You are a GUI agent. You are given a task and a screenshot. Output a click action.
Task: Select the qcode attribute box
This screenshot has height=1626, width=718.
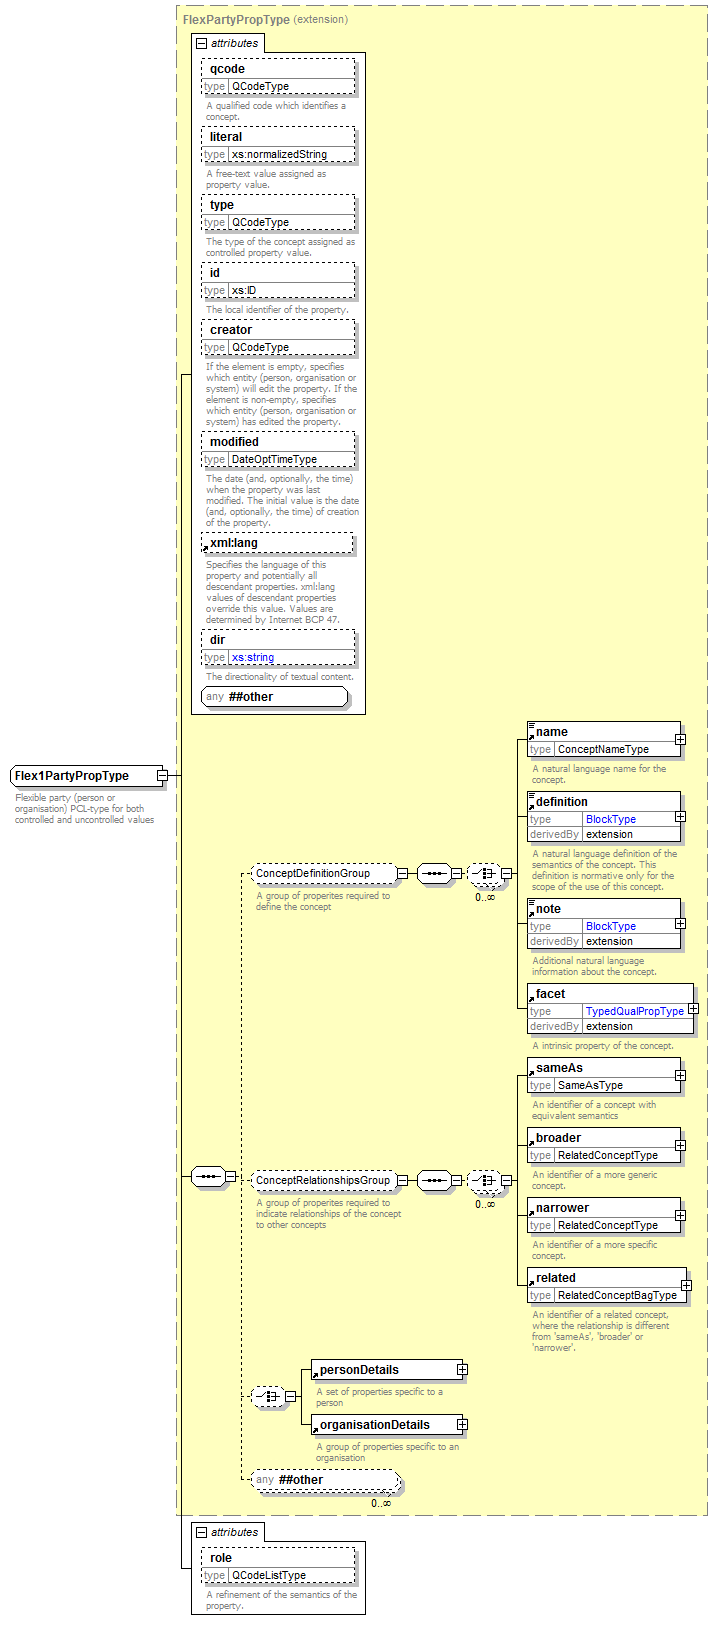(278, 69)
